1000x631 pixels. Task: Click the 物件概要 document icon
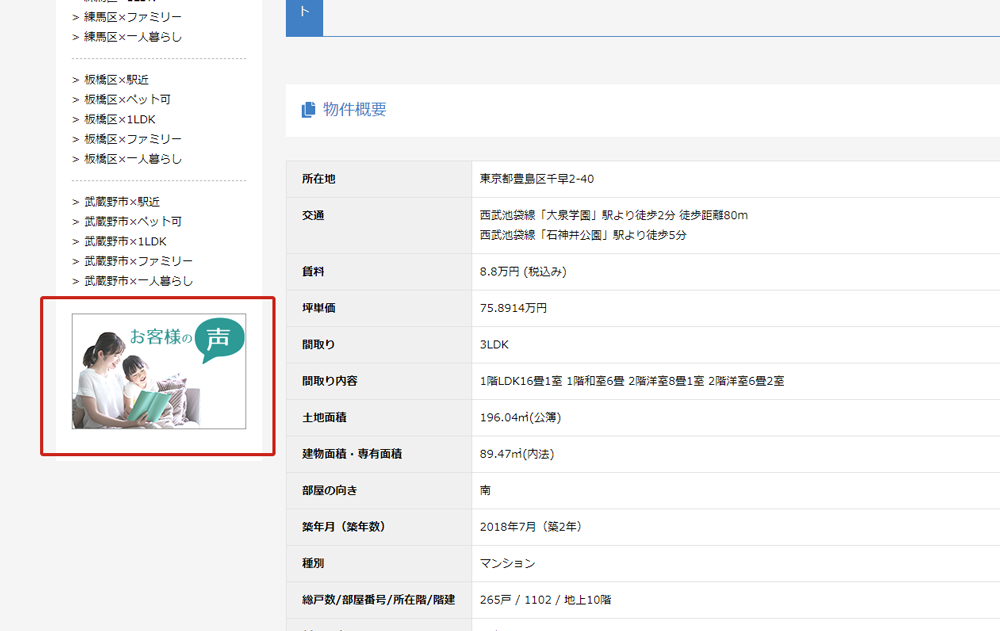coord(308,110)
